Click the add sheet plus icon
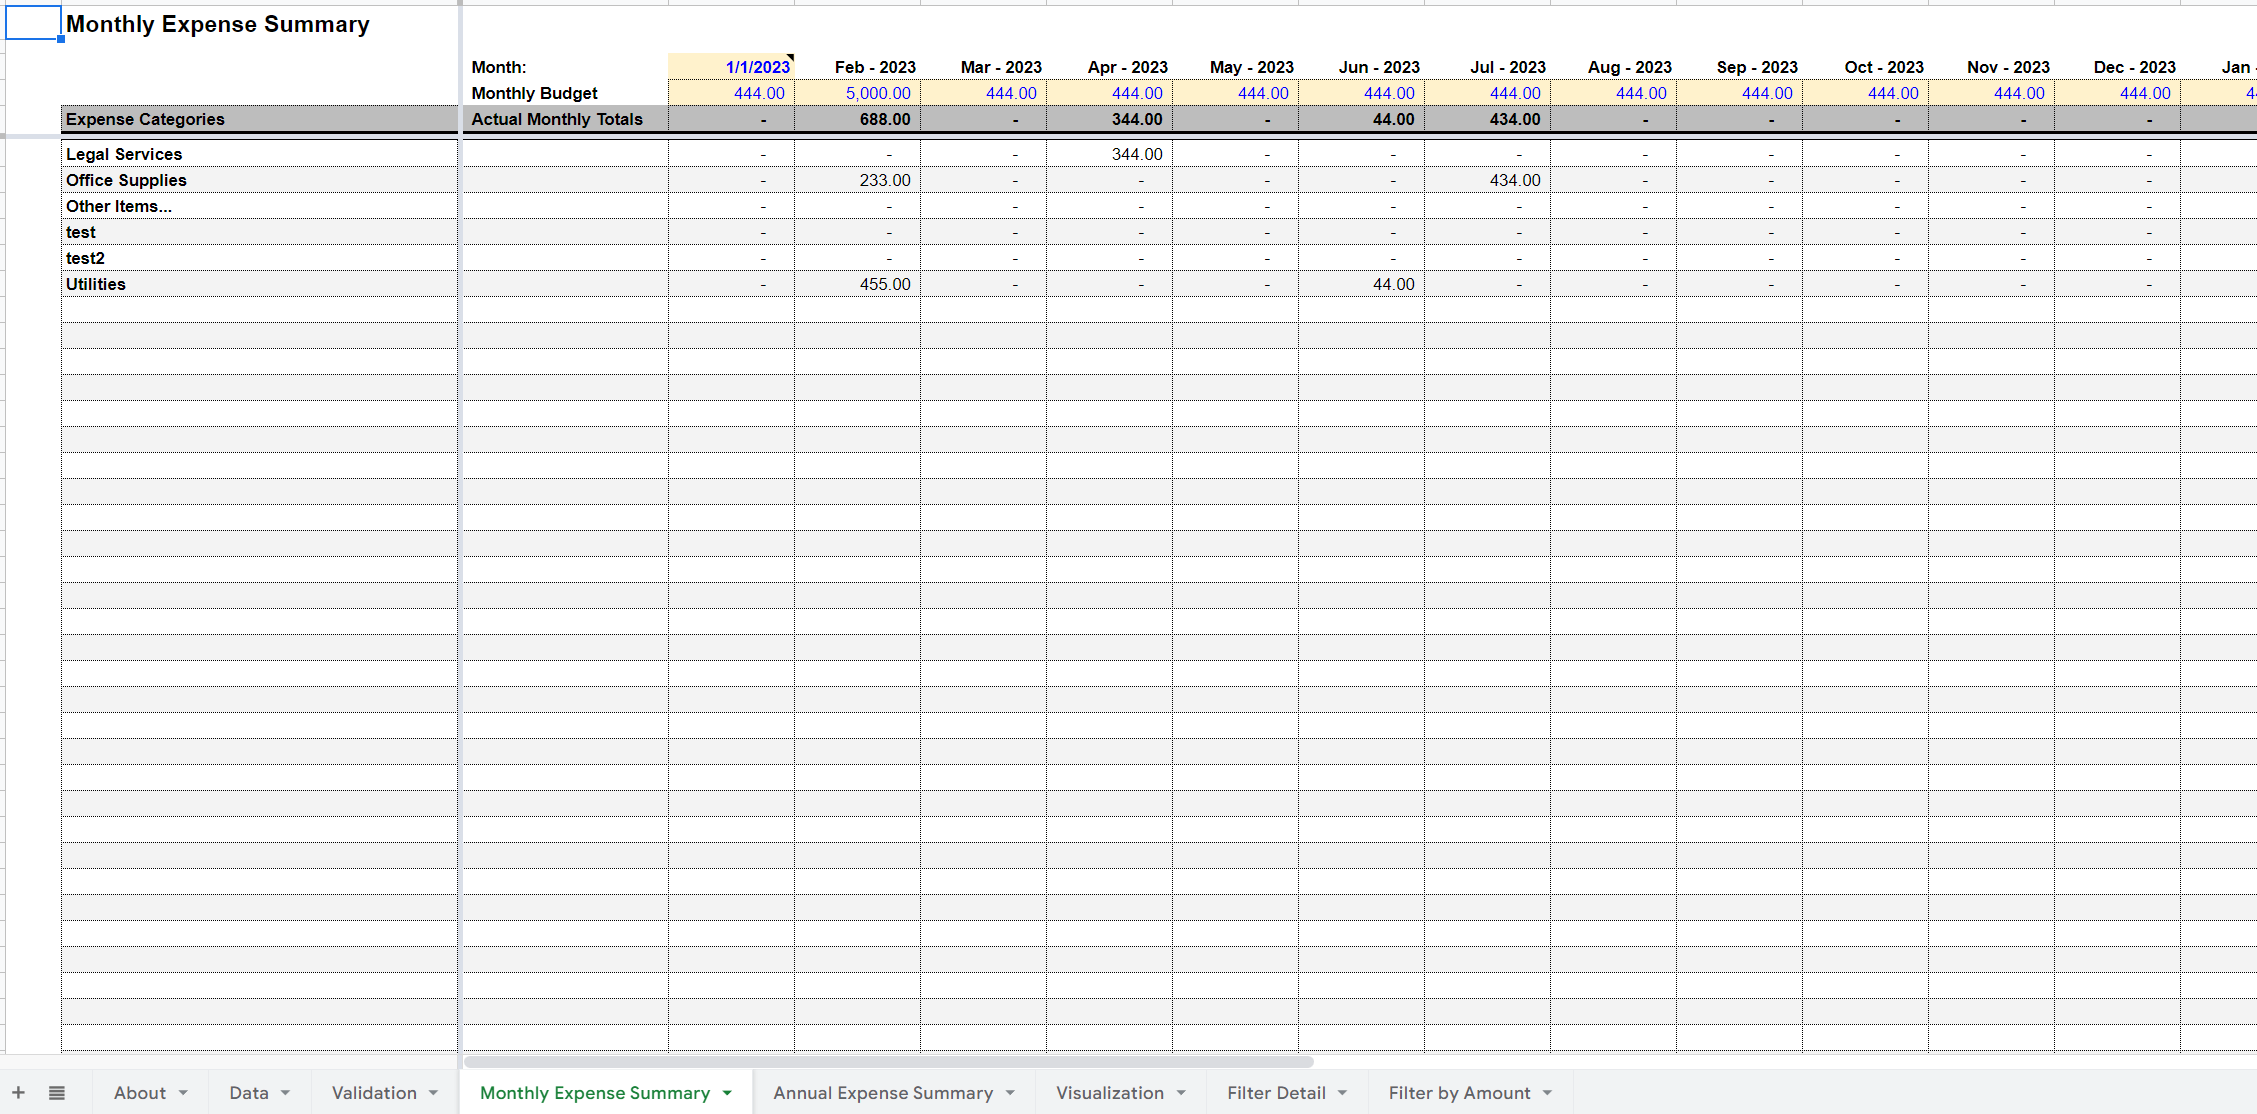 [x=18, y=1093]
